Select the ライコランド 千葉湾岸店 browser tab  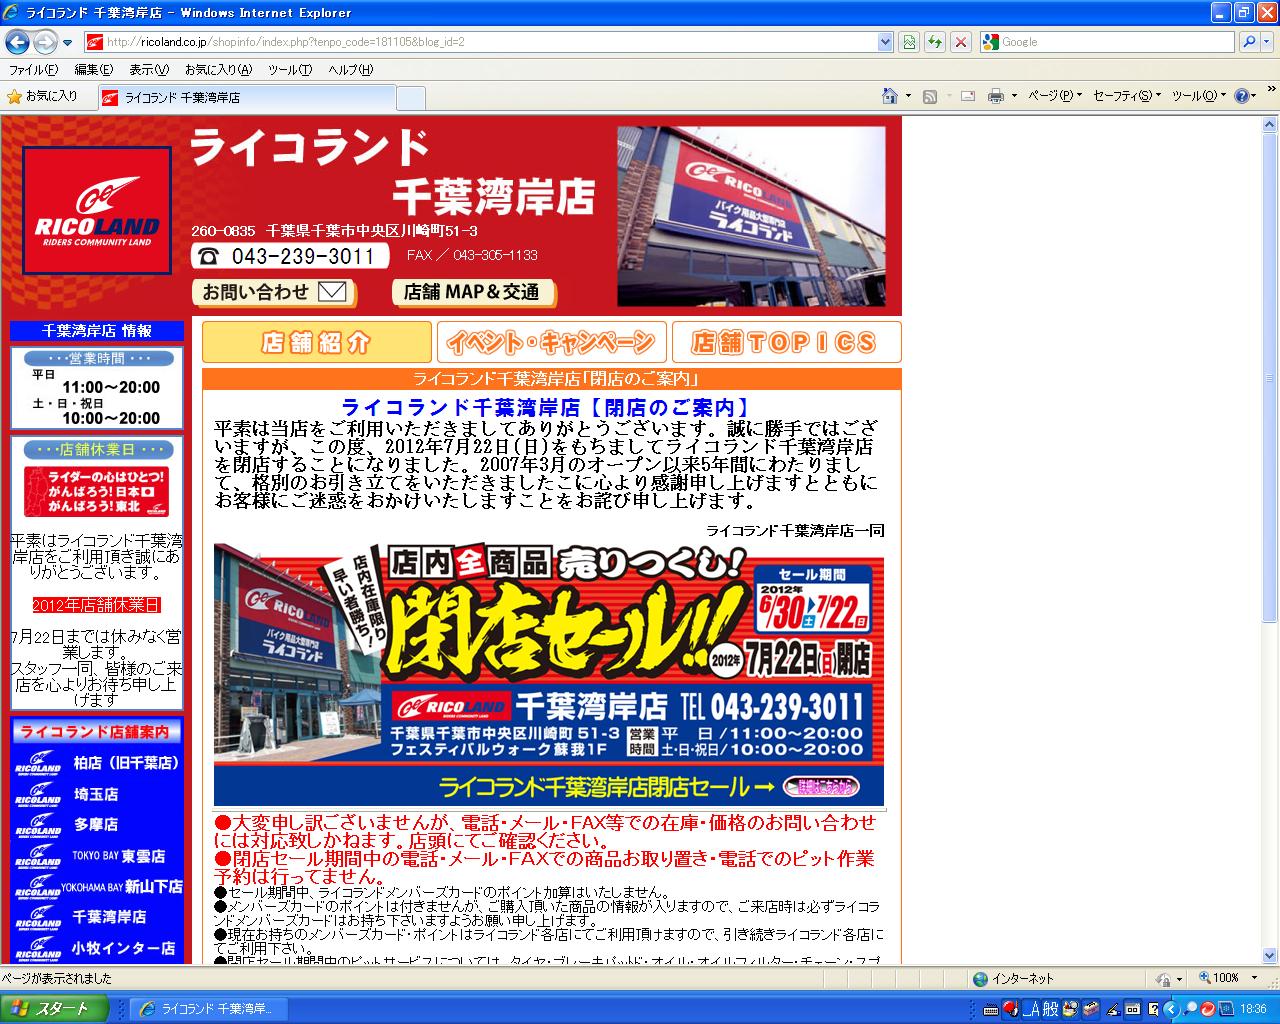247,97
